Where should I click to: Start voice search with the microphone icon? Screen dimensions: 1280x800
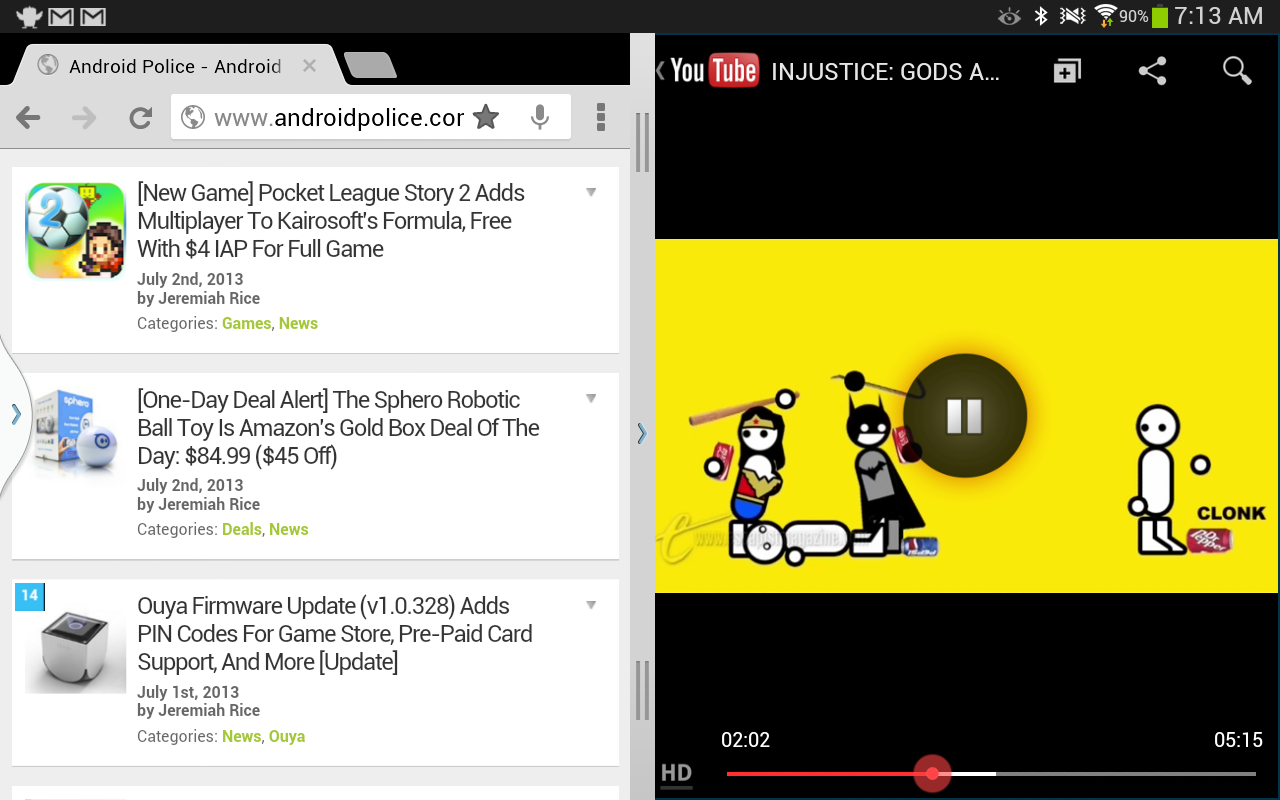pos(540,117)
